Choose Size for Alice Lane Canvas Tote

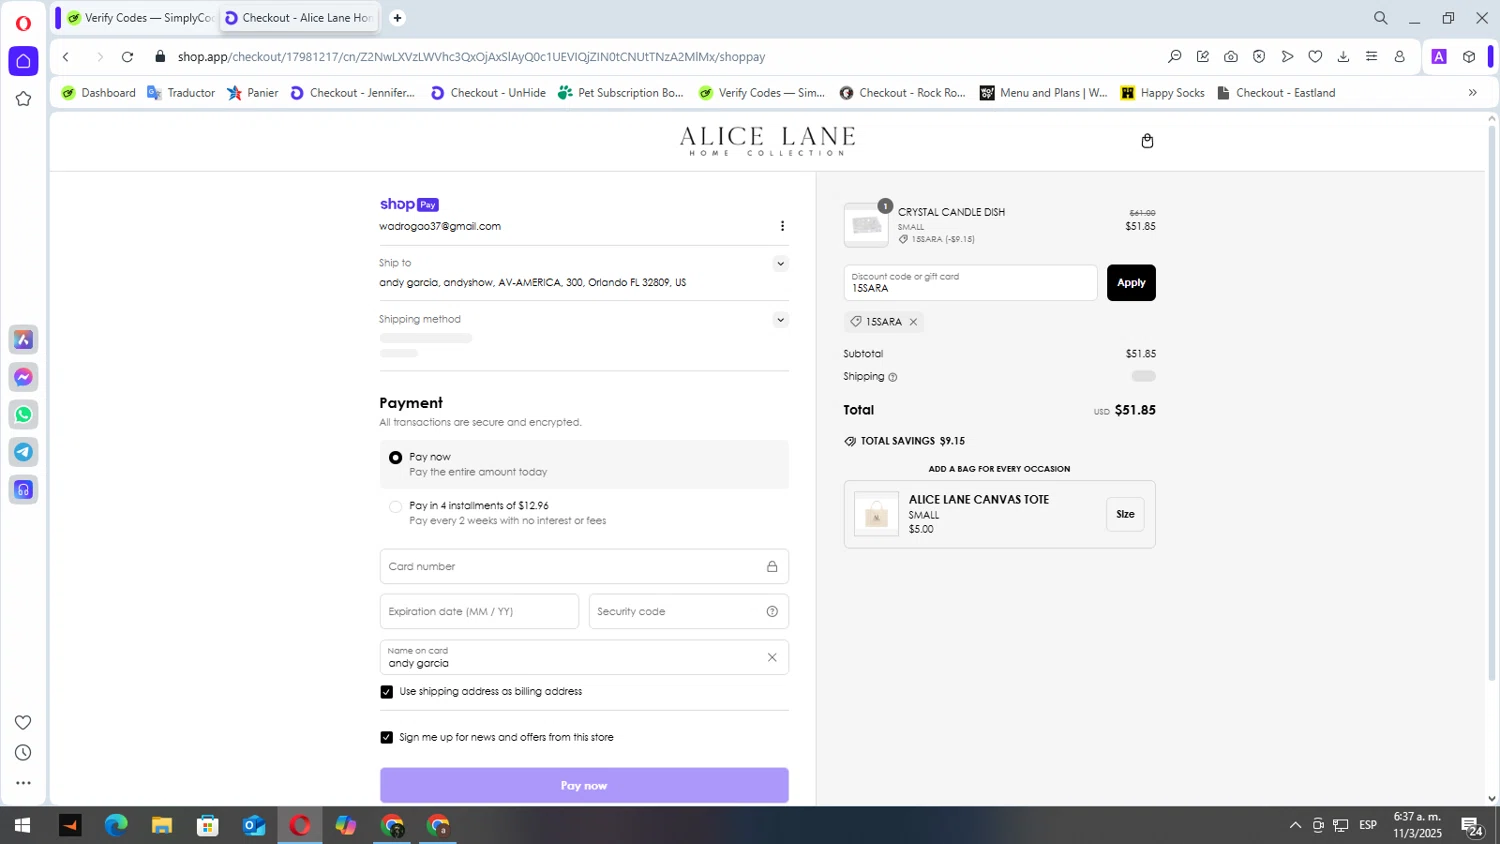[x=1125, y=514]
